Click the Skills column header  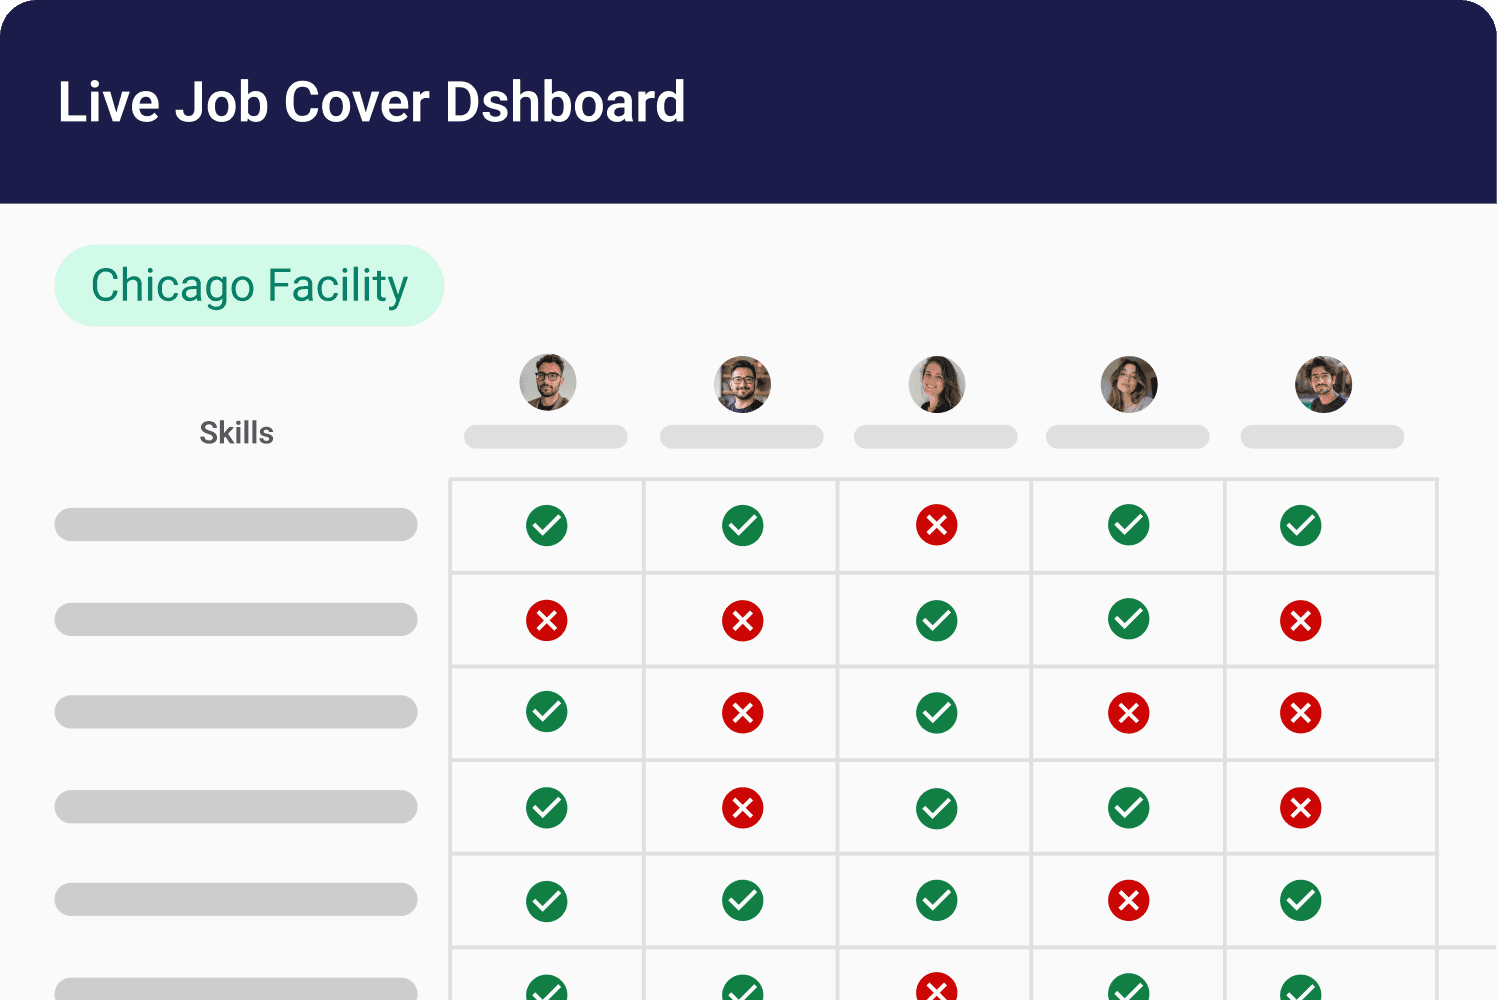click(x=236, y=433)
